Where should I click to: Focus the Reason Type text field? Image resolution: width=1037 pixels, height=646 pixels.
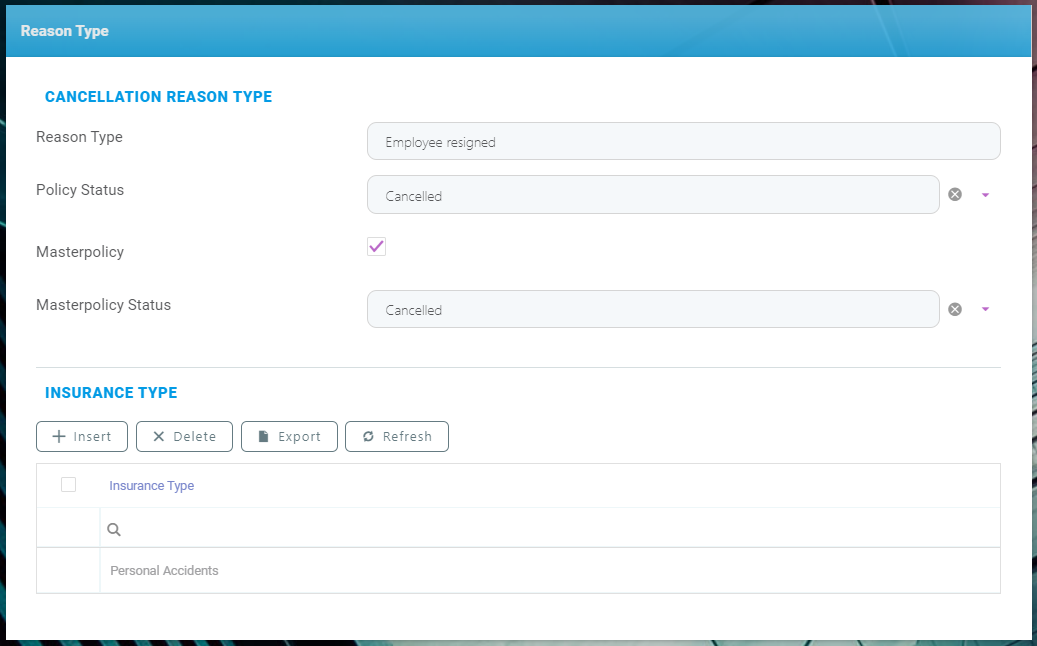pos(683,142)
